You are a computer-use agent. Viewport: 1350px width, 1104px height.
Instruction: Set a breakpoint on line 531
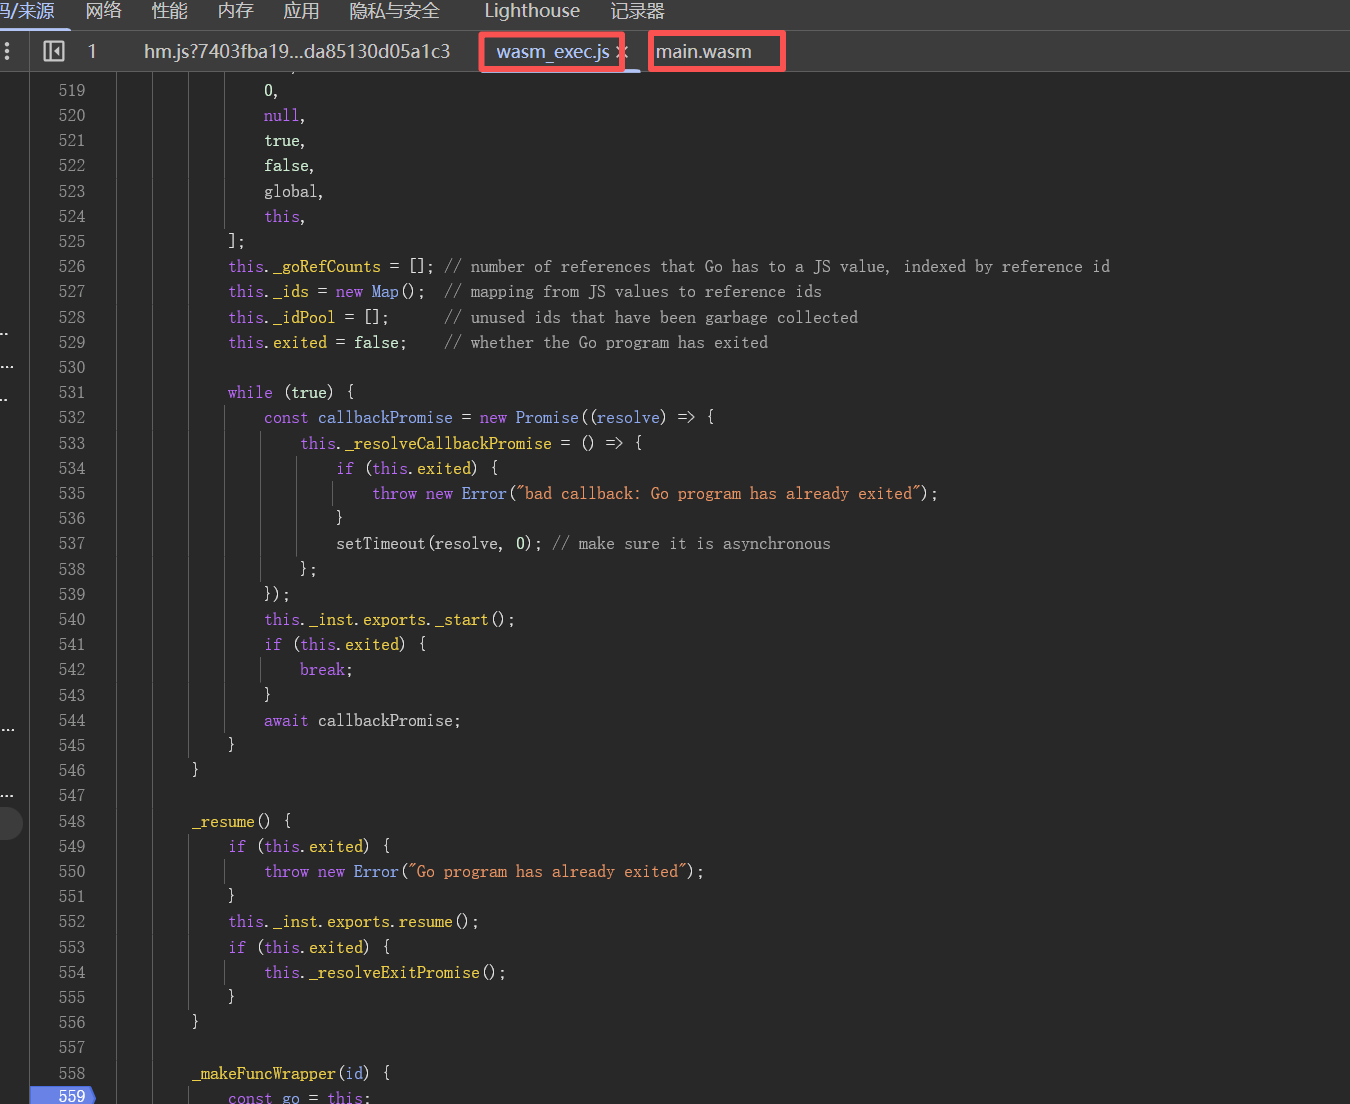pos(71,392)
